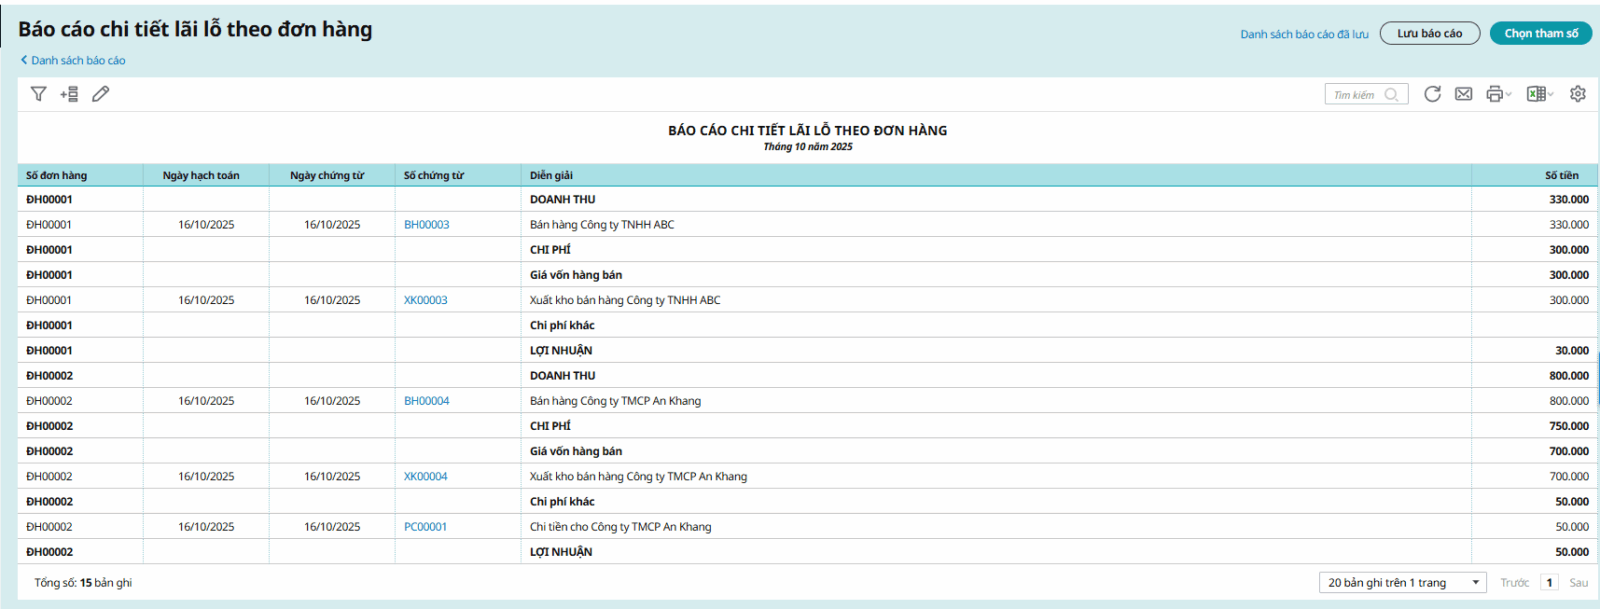Open voucher BH00004 link
This screenshot has width=1600, height=609.
427,401
